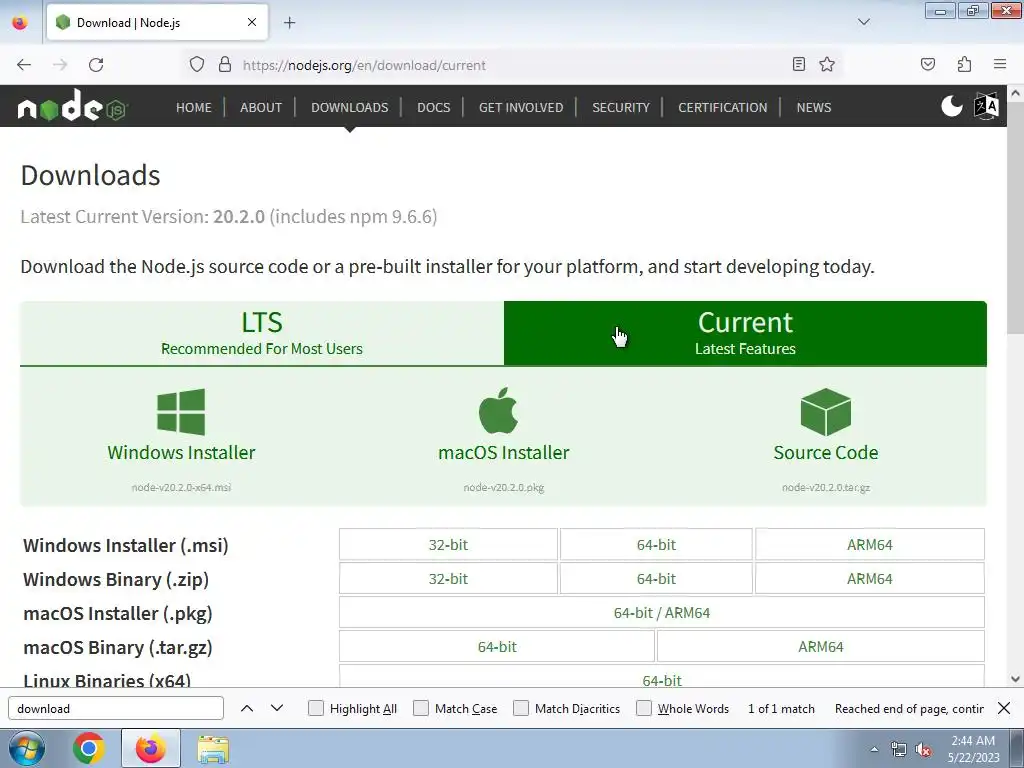Open CERTIFICATION navigation item
1024x768 pixels.
click(722, 107)
